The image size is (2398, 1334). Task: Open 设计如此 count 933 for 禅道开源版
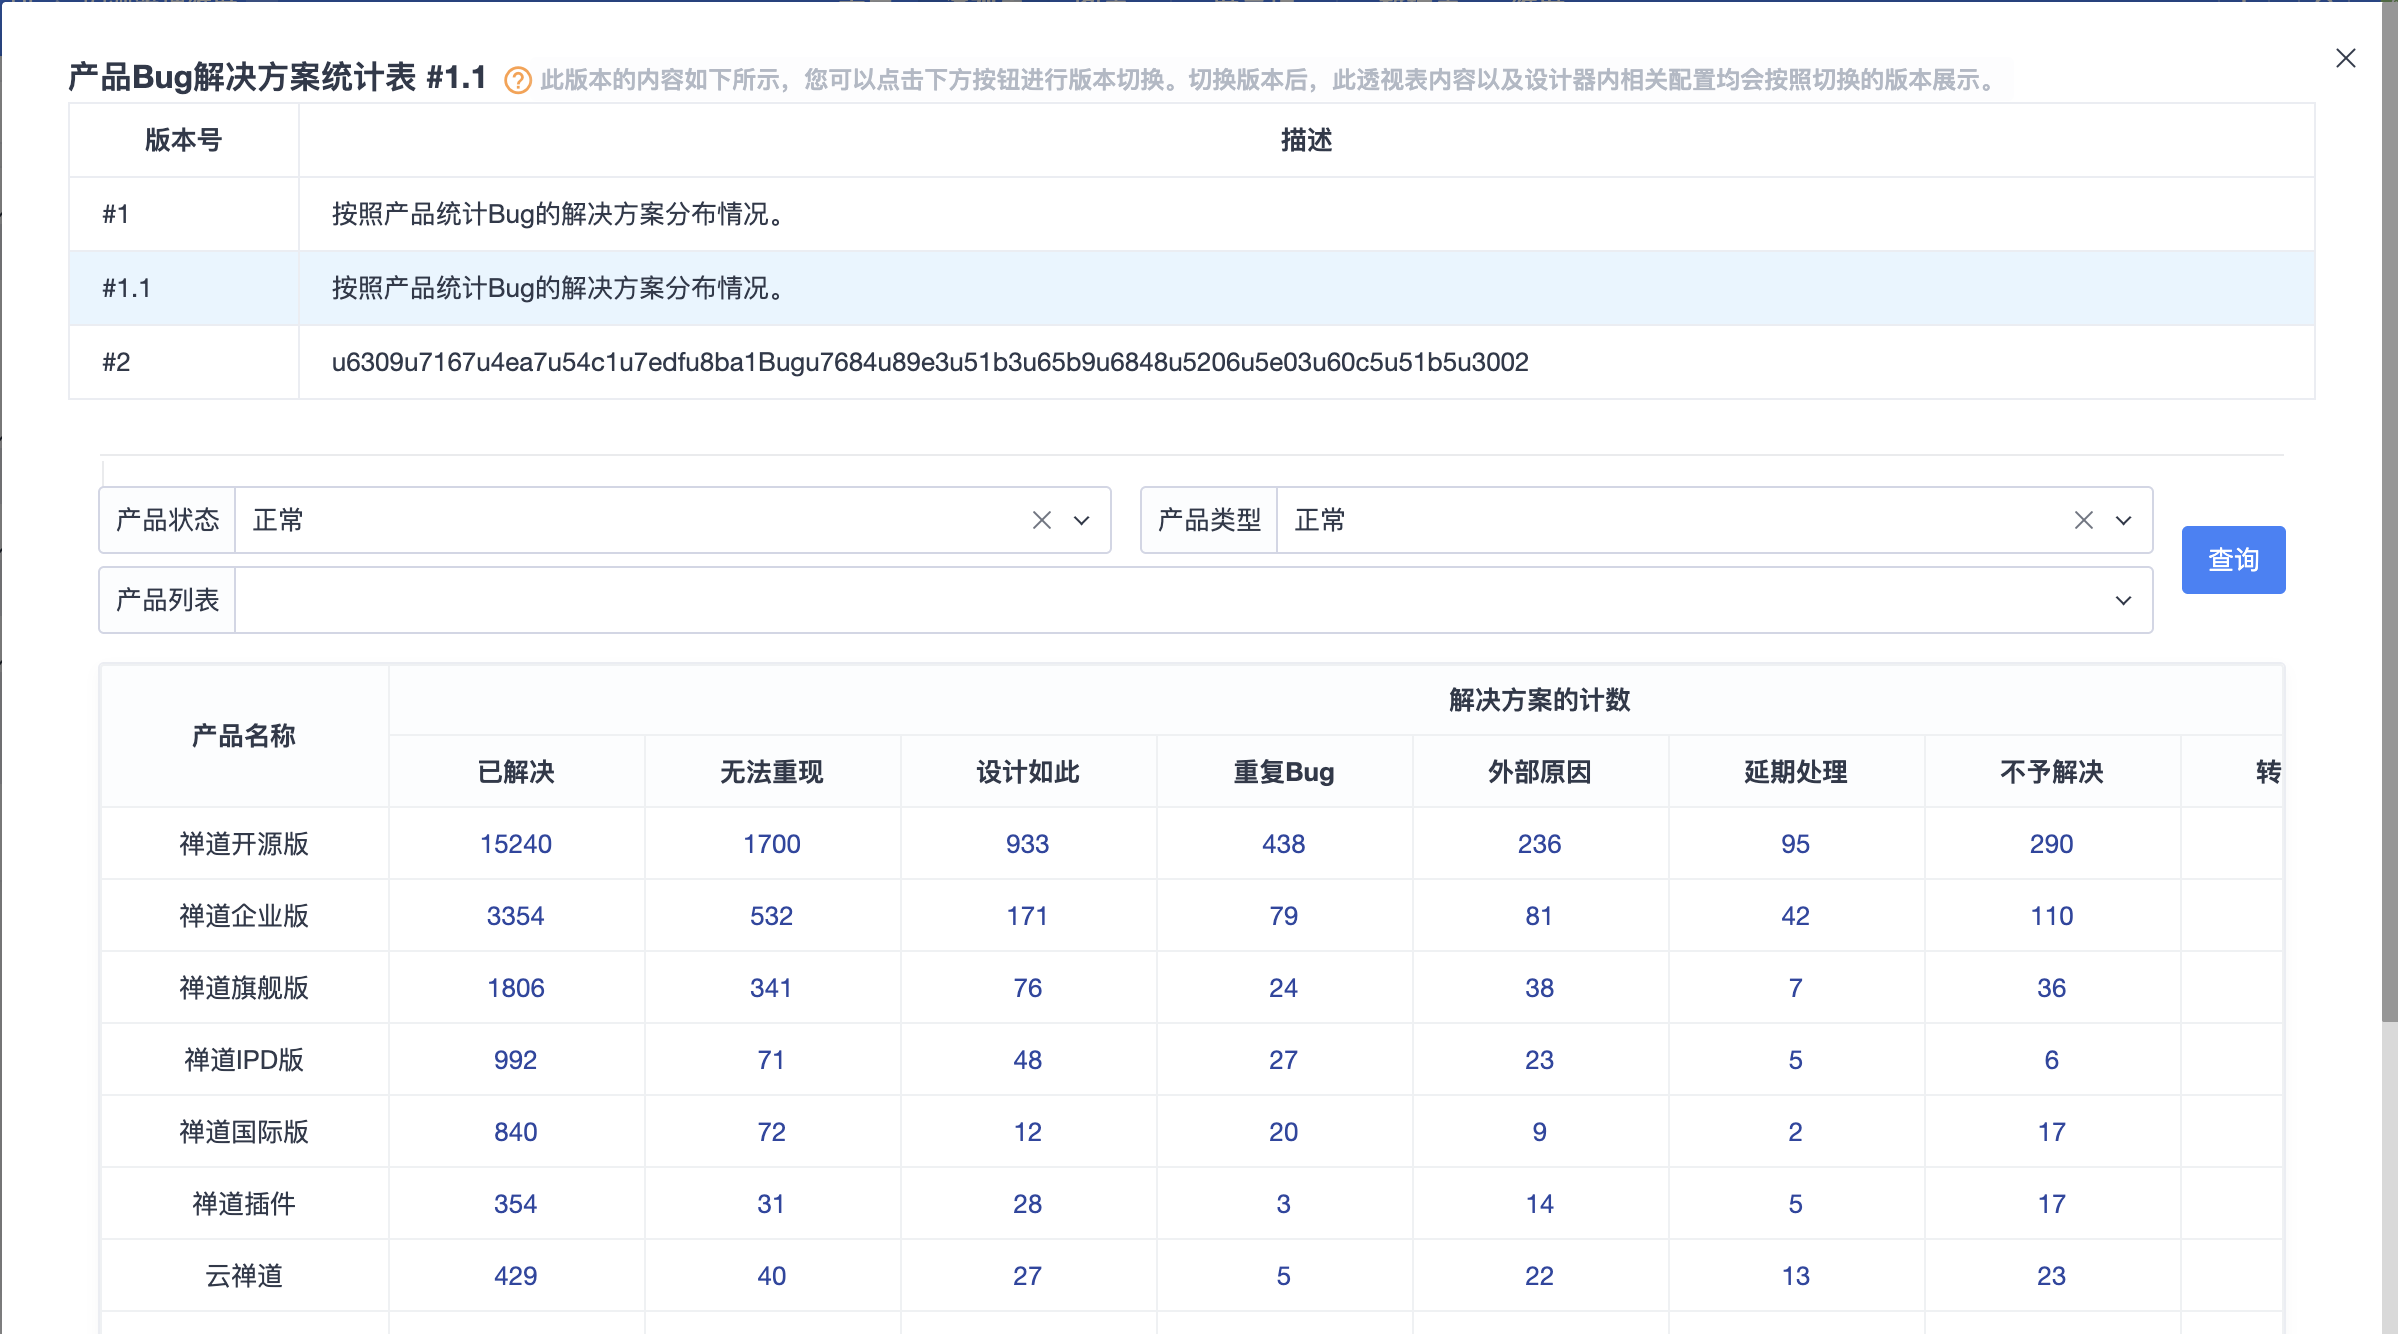1028,844
